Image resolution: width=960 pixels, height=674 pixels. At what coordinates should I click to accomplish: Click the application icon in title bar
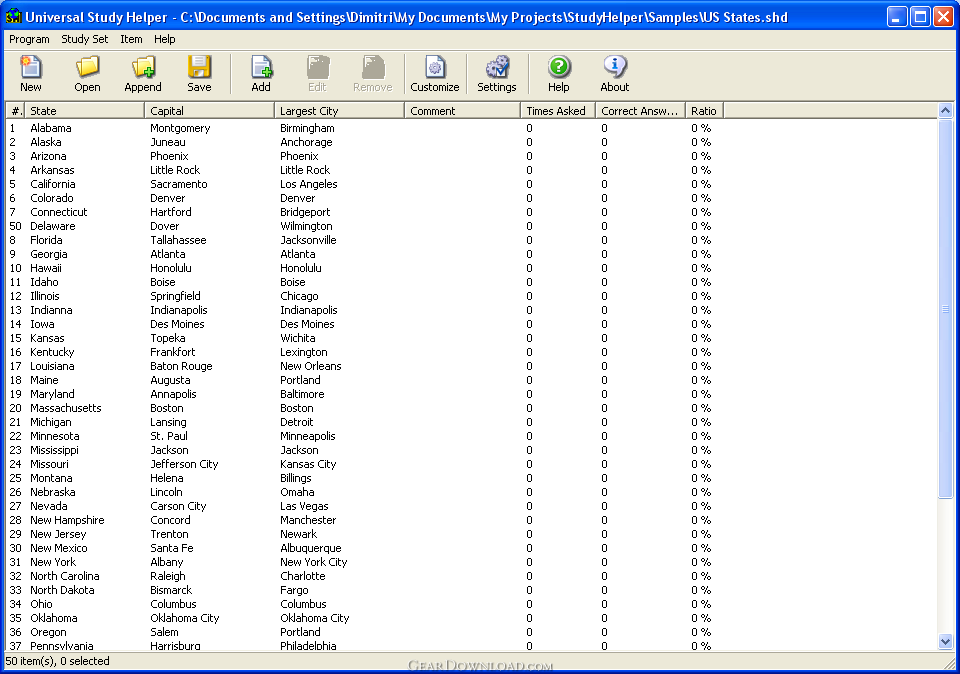13,17
